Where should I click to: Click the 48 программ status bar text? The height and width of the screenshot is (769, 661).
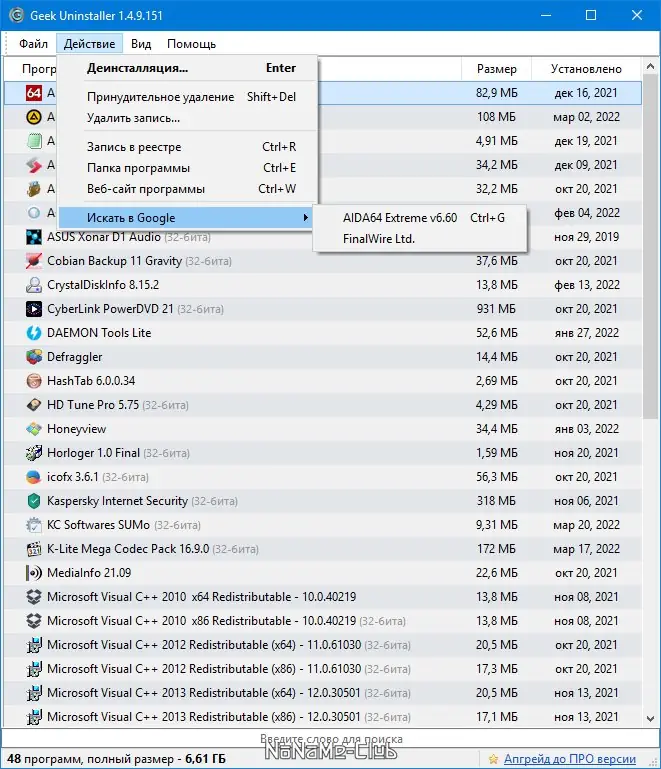[116, 759]
